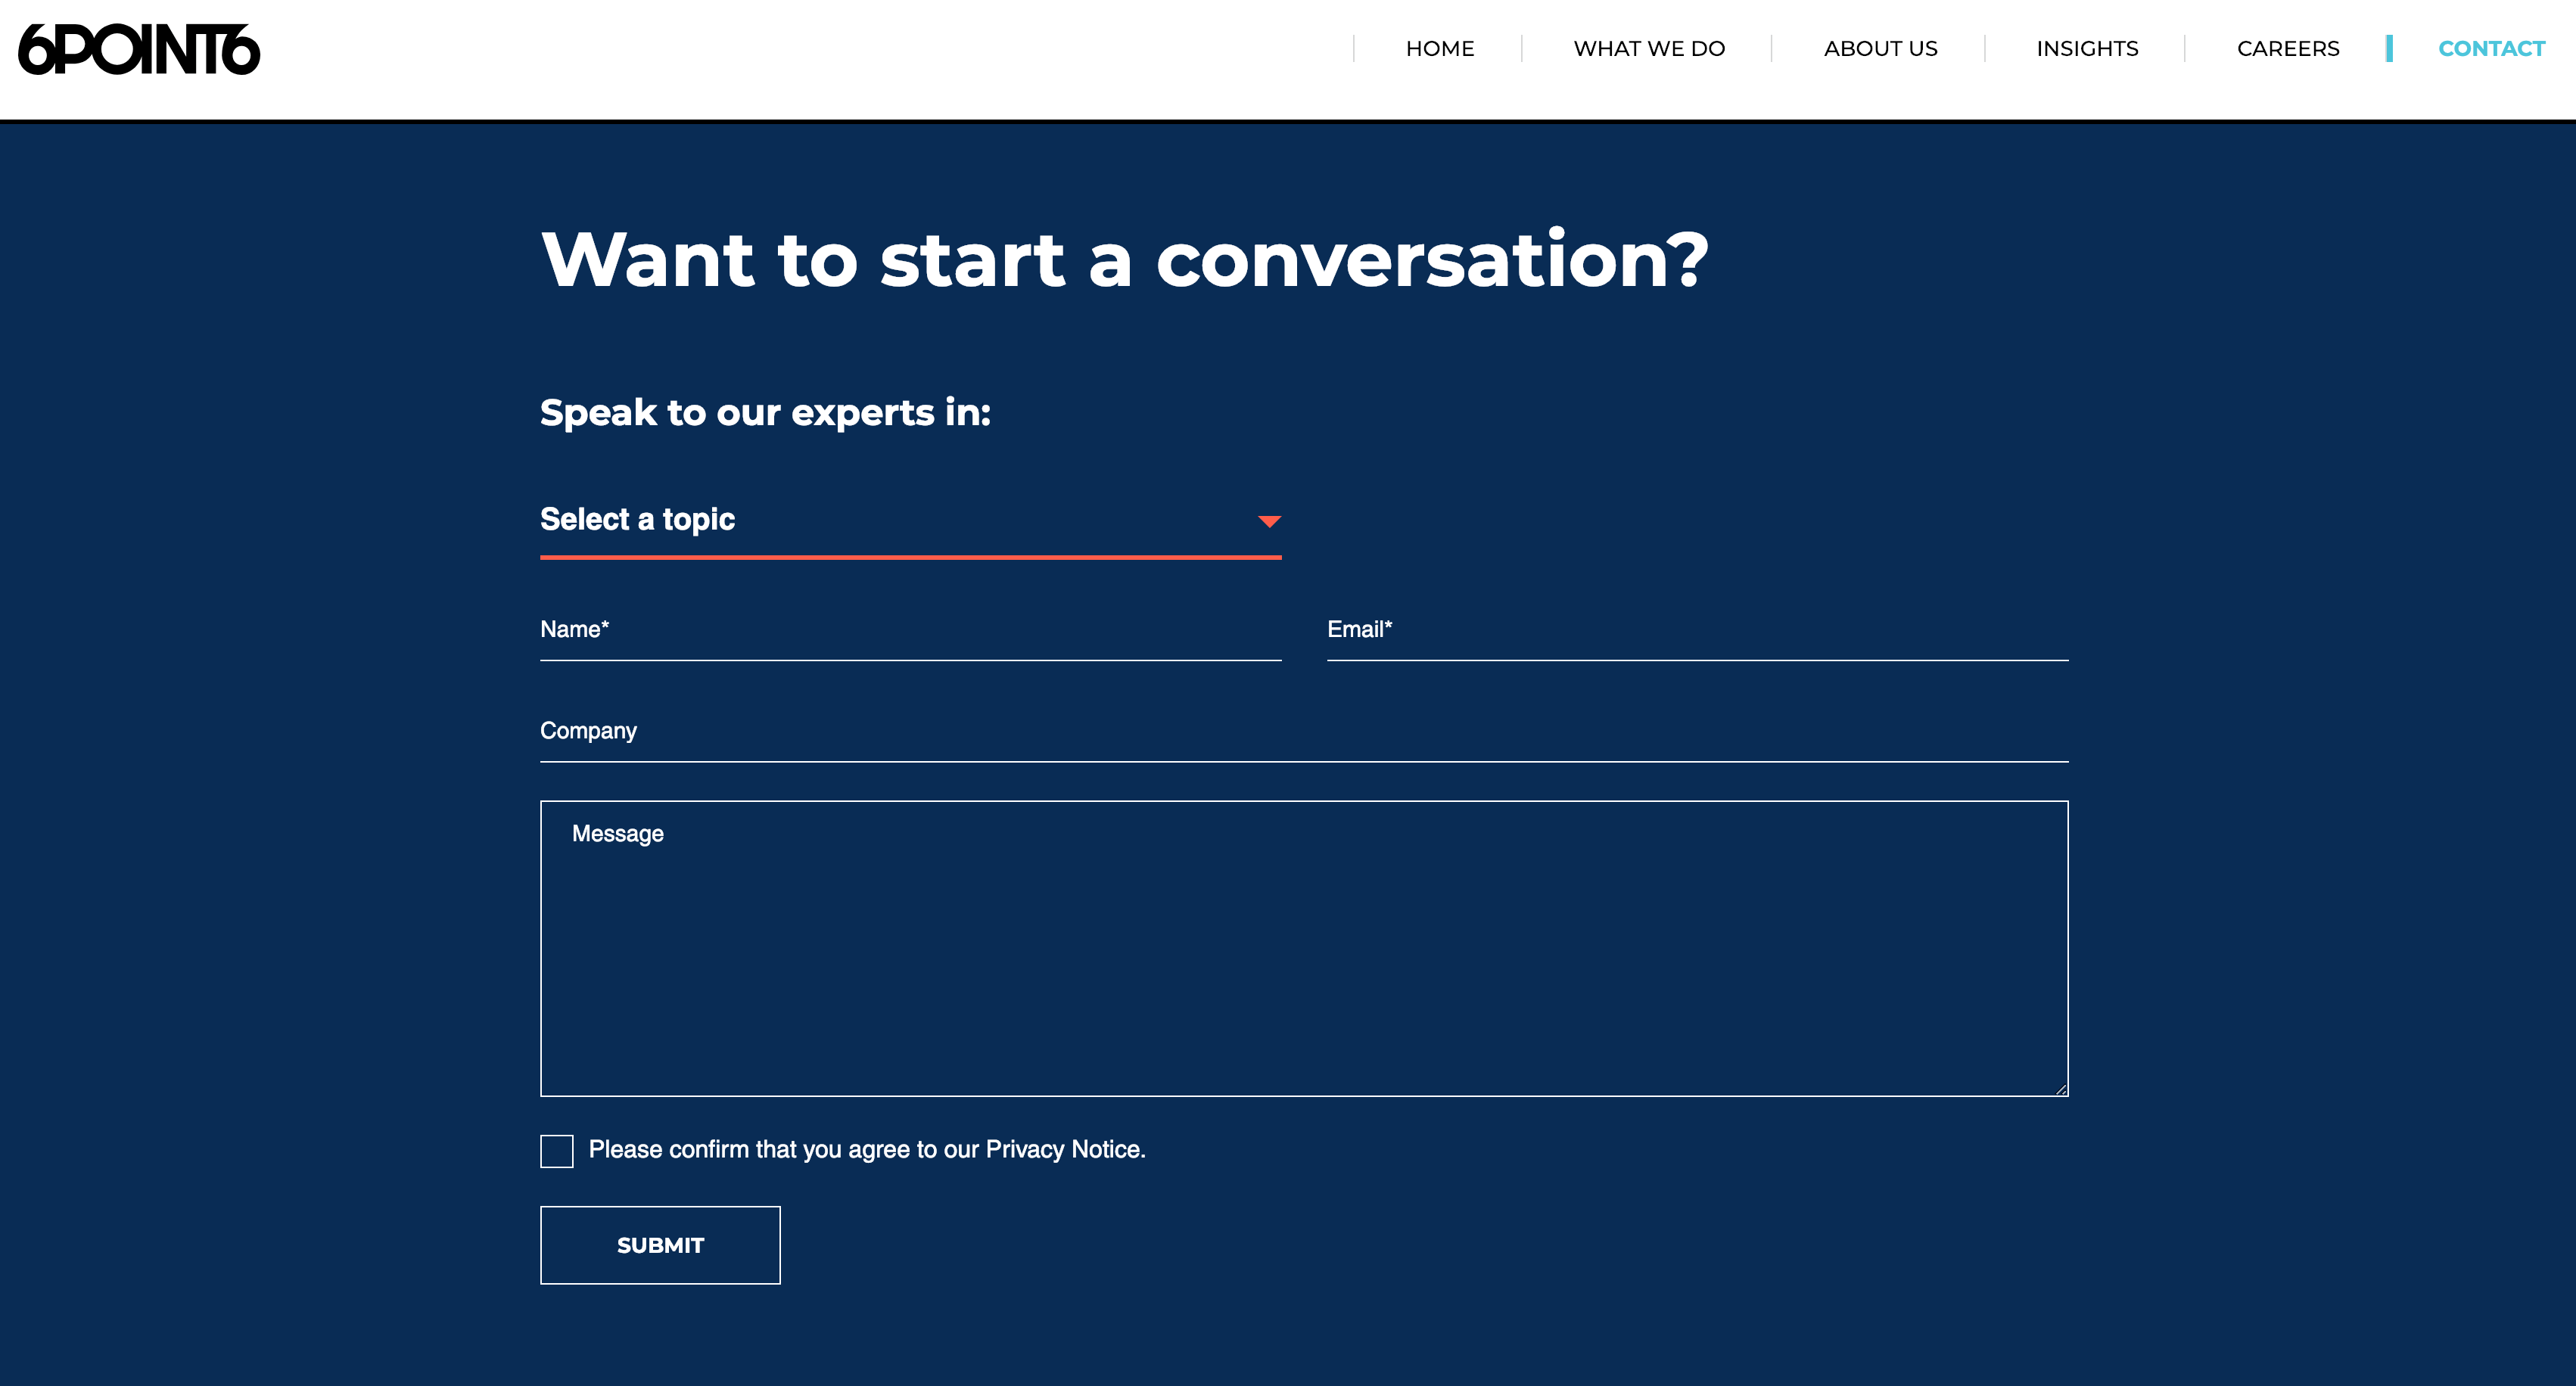The height and width of the screenshot is (1386, 2576).
Task: Visit the Careers page
Action: pyautogui.click(x=2287, y=48)
